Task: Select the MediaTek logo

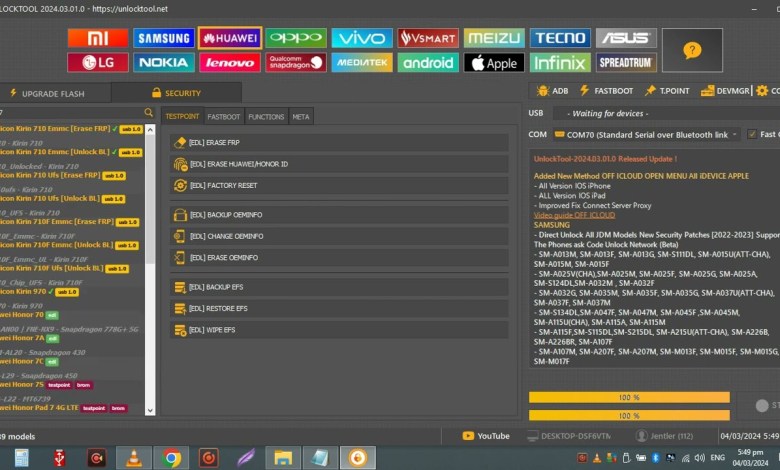Action: [362, 63]
